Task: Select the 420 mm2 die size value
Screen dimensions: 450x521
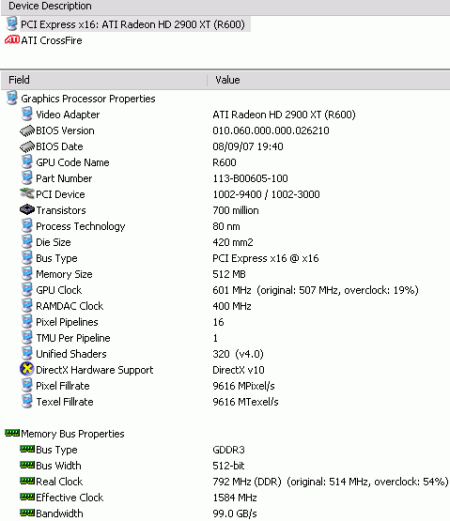Action: click(x=233, y=242)
